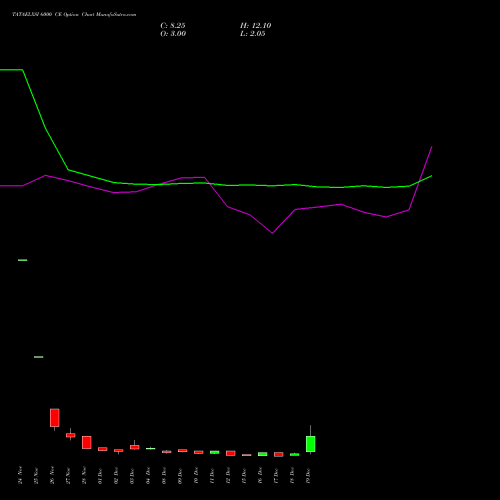Select the tall red candle on 26 Nov
This screenshot has height=500, width=500.
pos(55,418)
